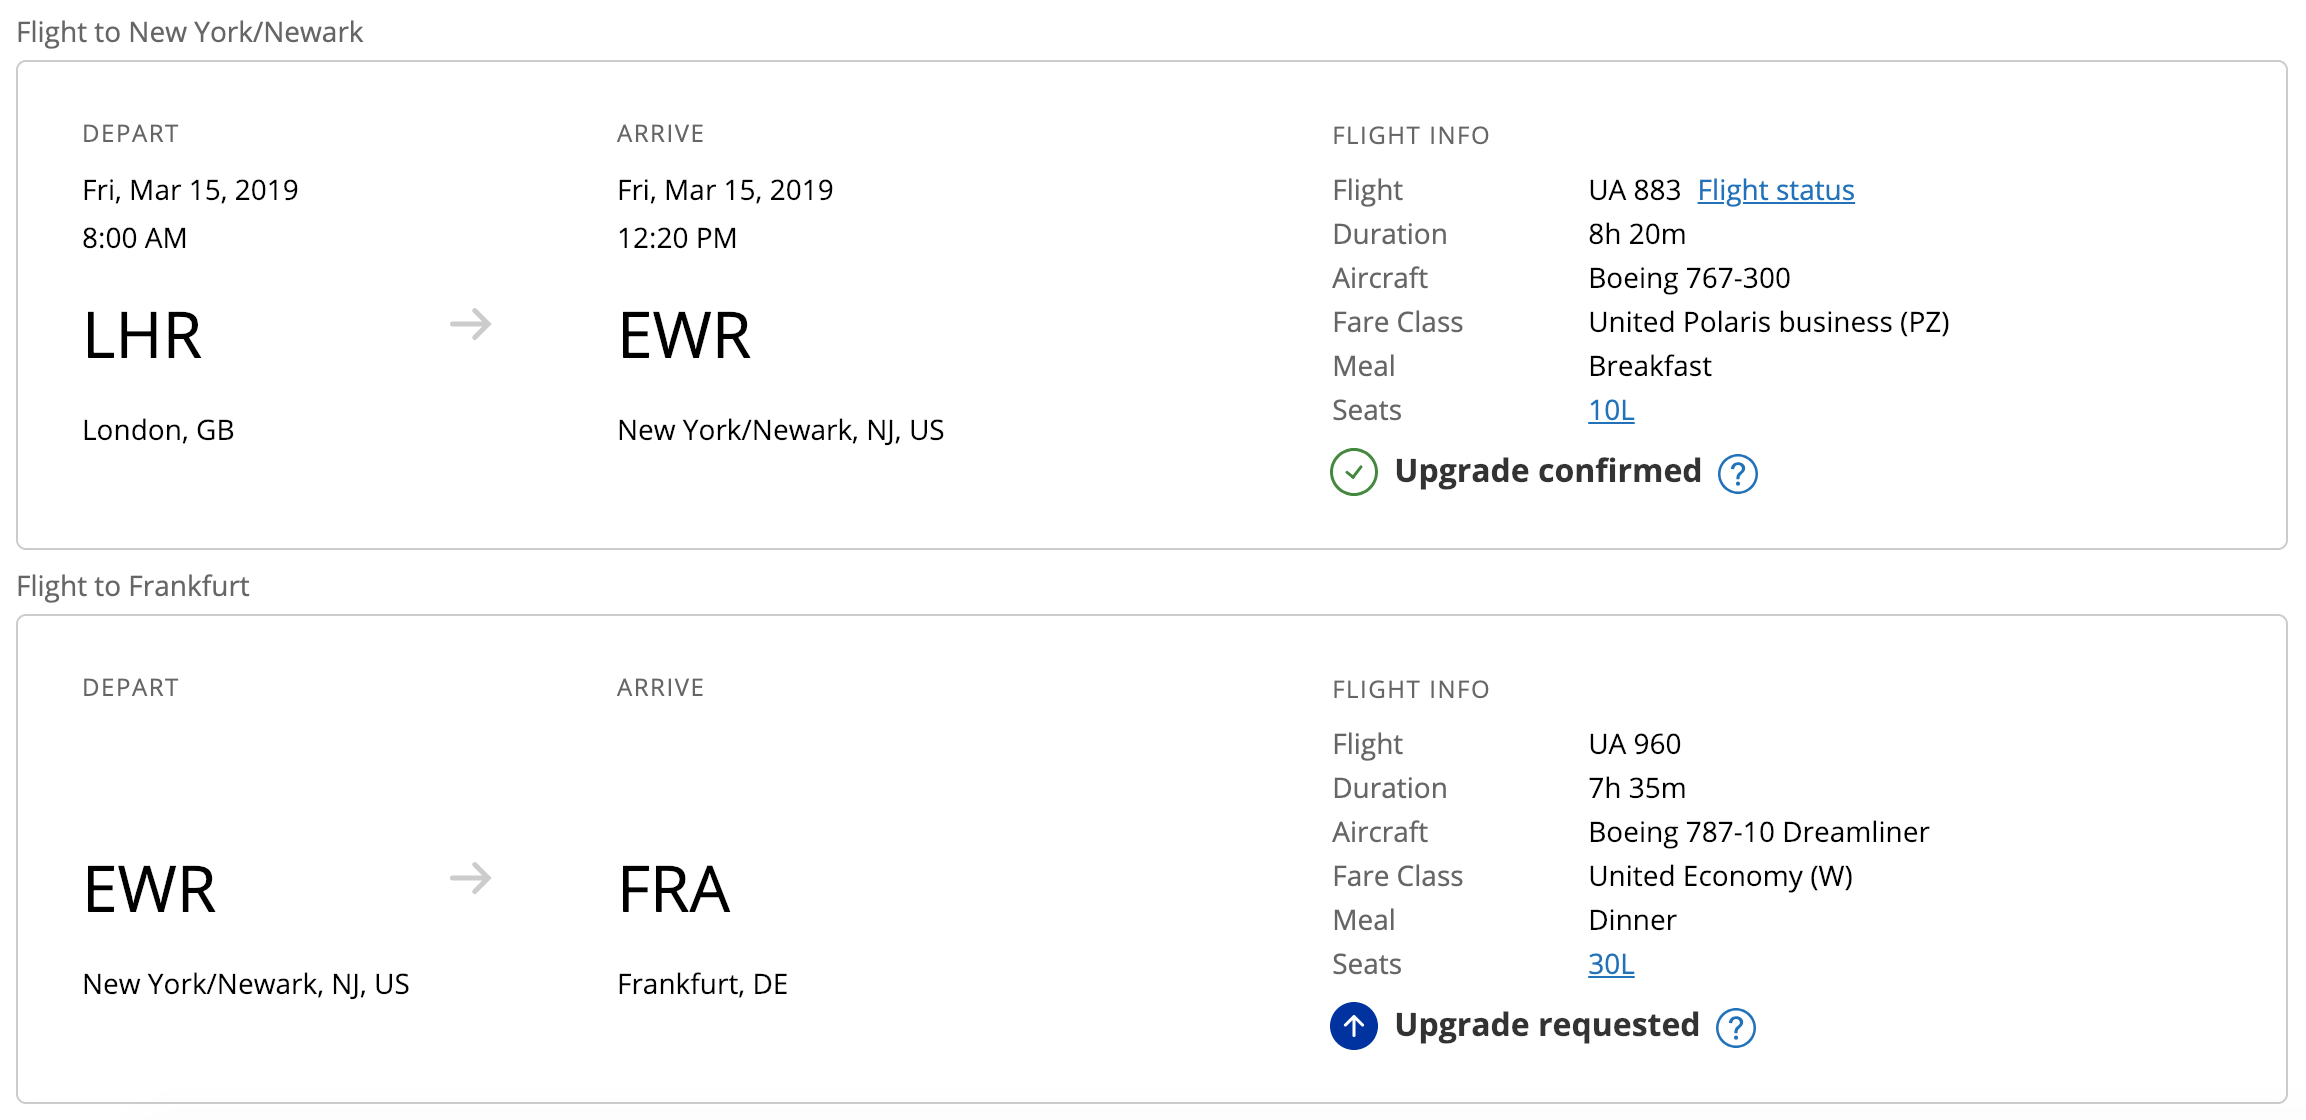Click the Upgrade confirmed status text

tap(1547, 471)
